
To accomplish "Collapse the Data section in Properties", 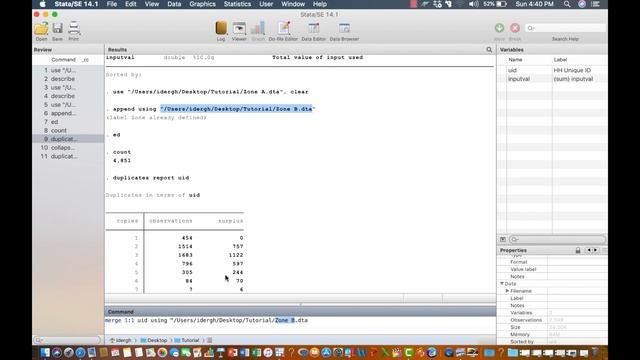I will tap(502, 284).
